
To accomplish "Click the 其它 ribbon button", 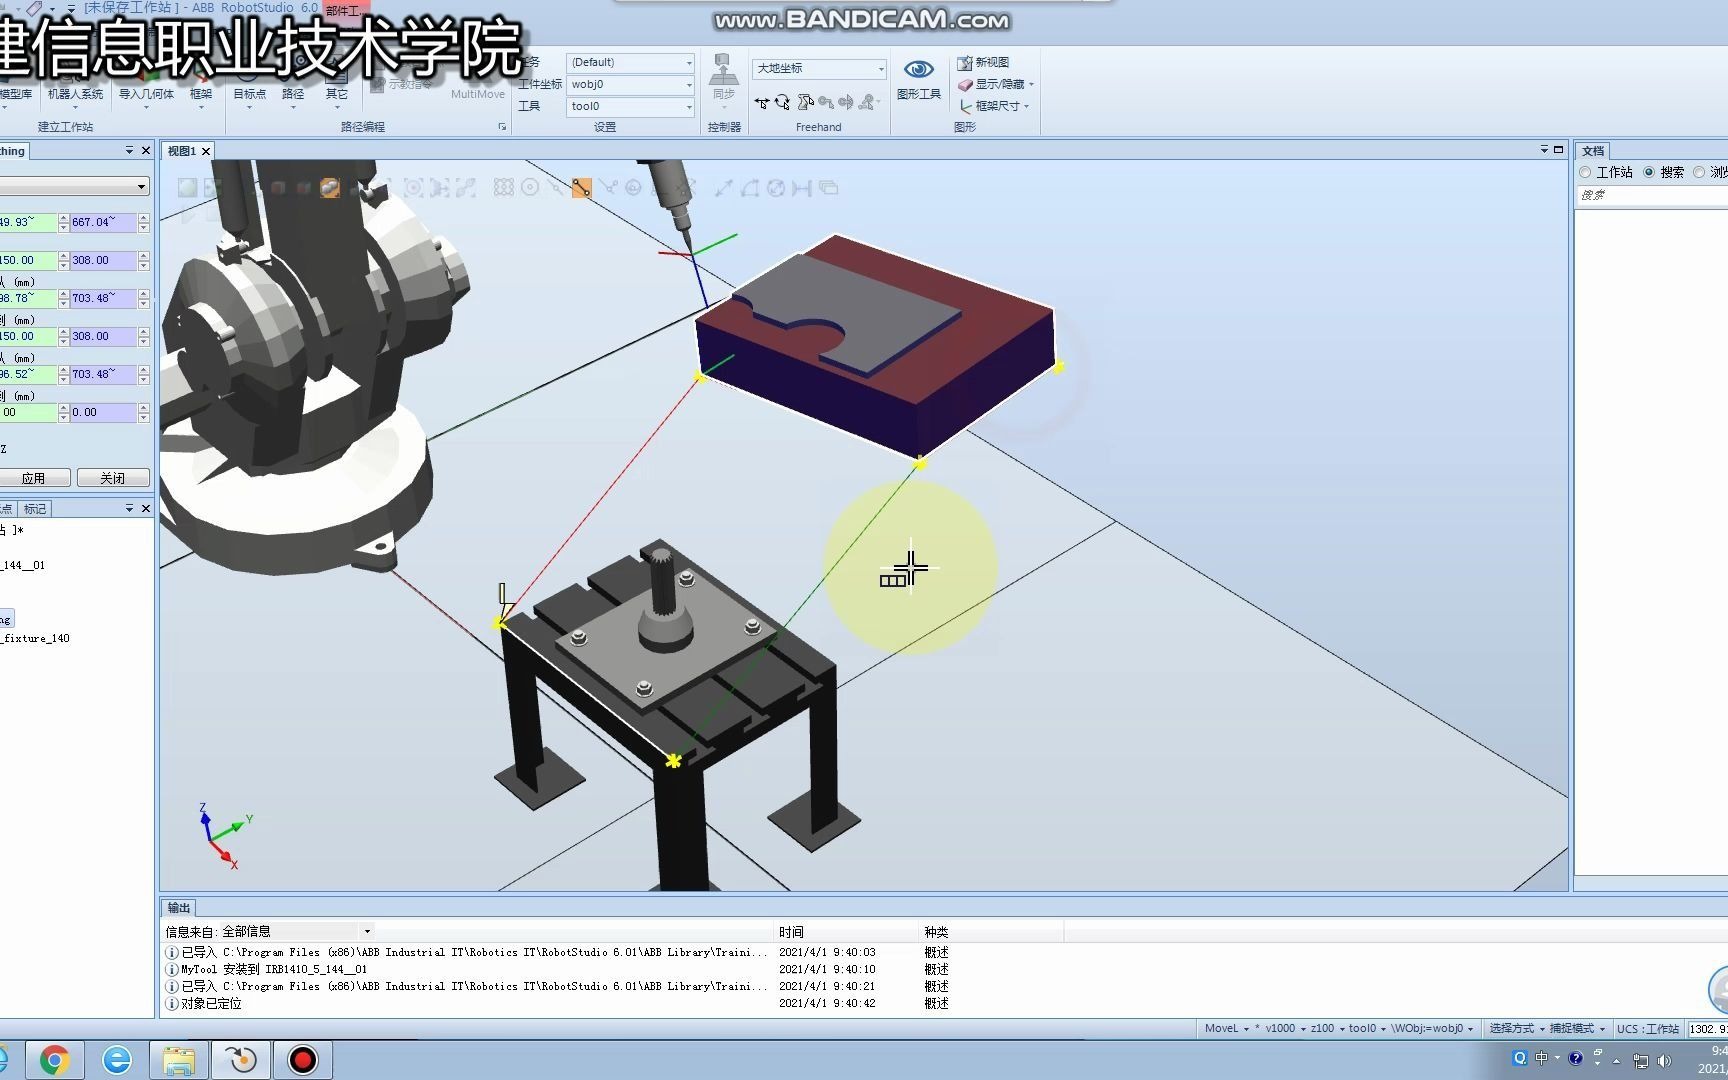I will [x=337, y=94].
